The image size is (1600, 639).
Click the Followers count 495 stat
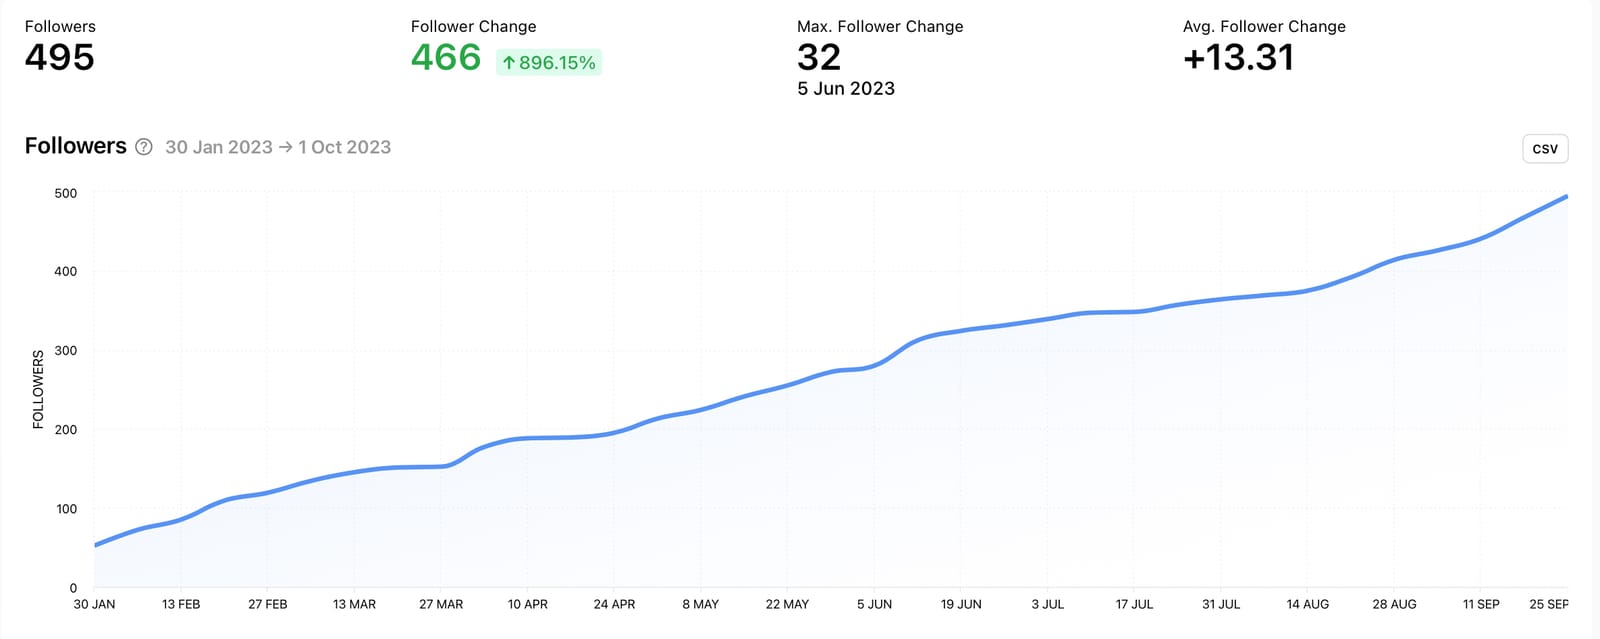[x=59, y=58]
